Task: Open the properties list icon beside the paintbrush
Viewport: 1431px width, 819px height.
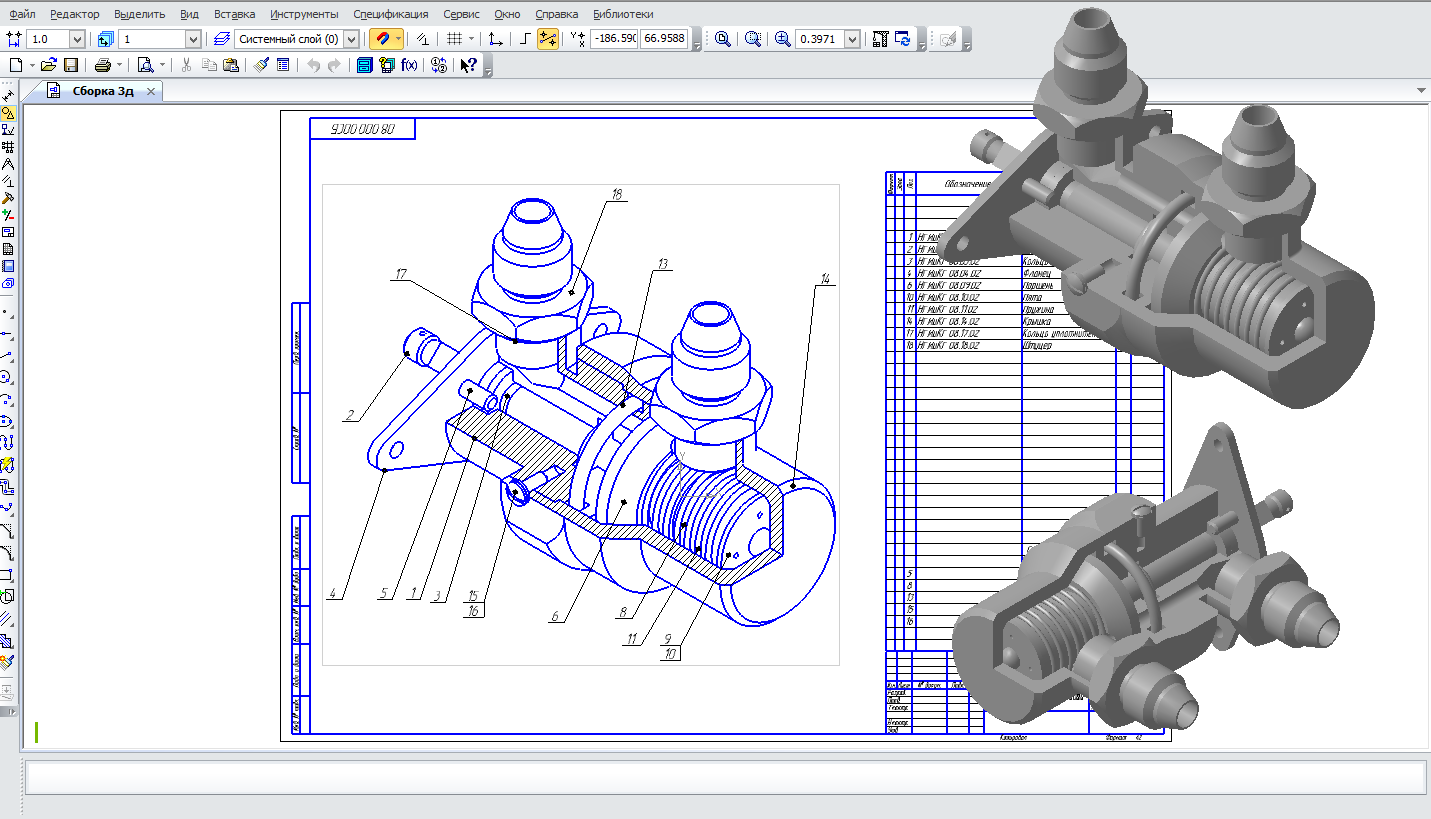Action: click(283, 65)
